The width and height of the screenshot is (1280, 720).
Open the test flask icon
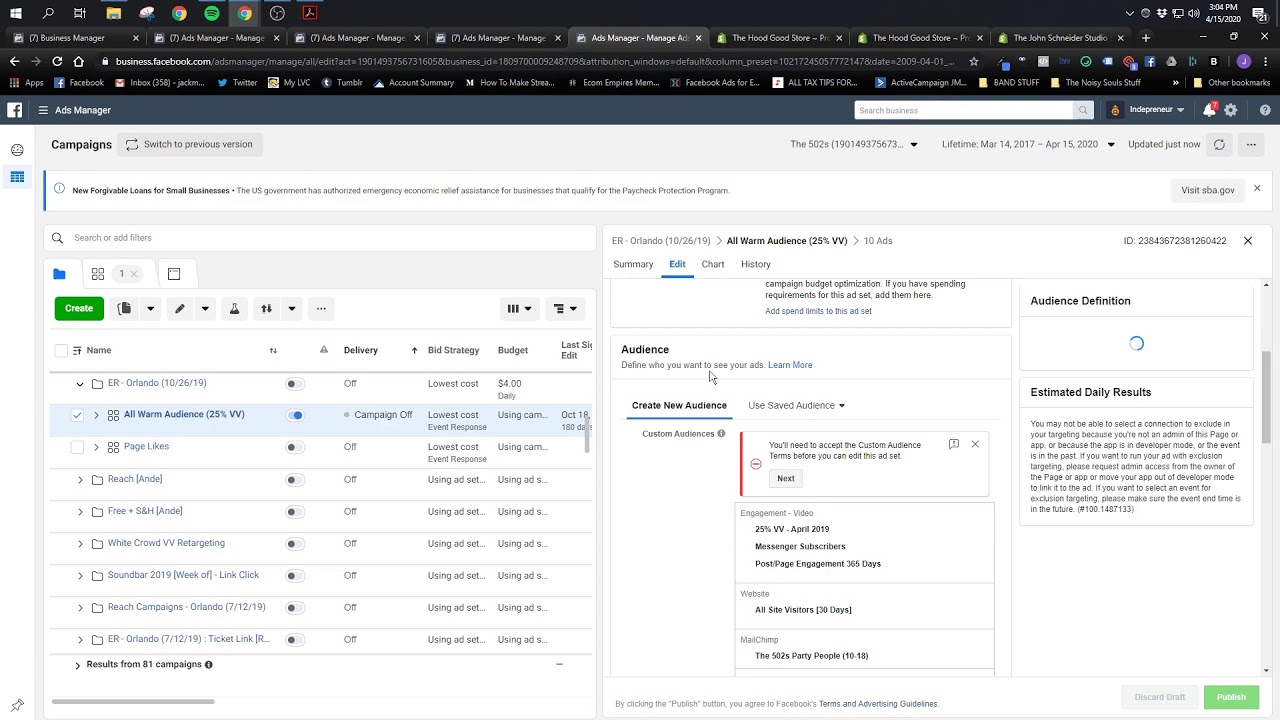tap(234, 309)
